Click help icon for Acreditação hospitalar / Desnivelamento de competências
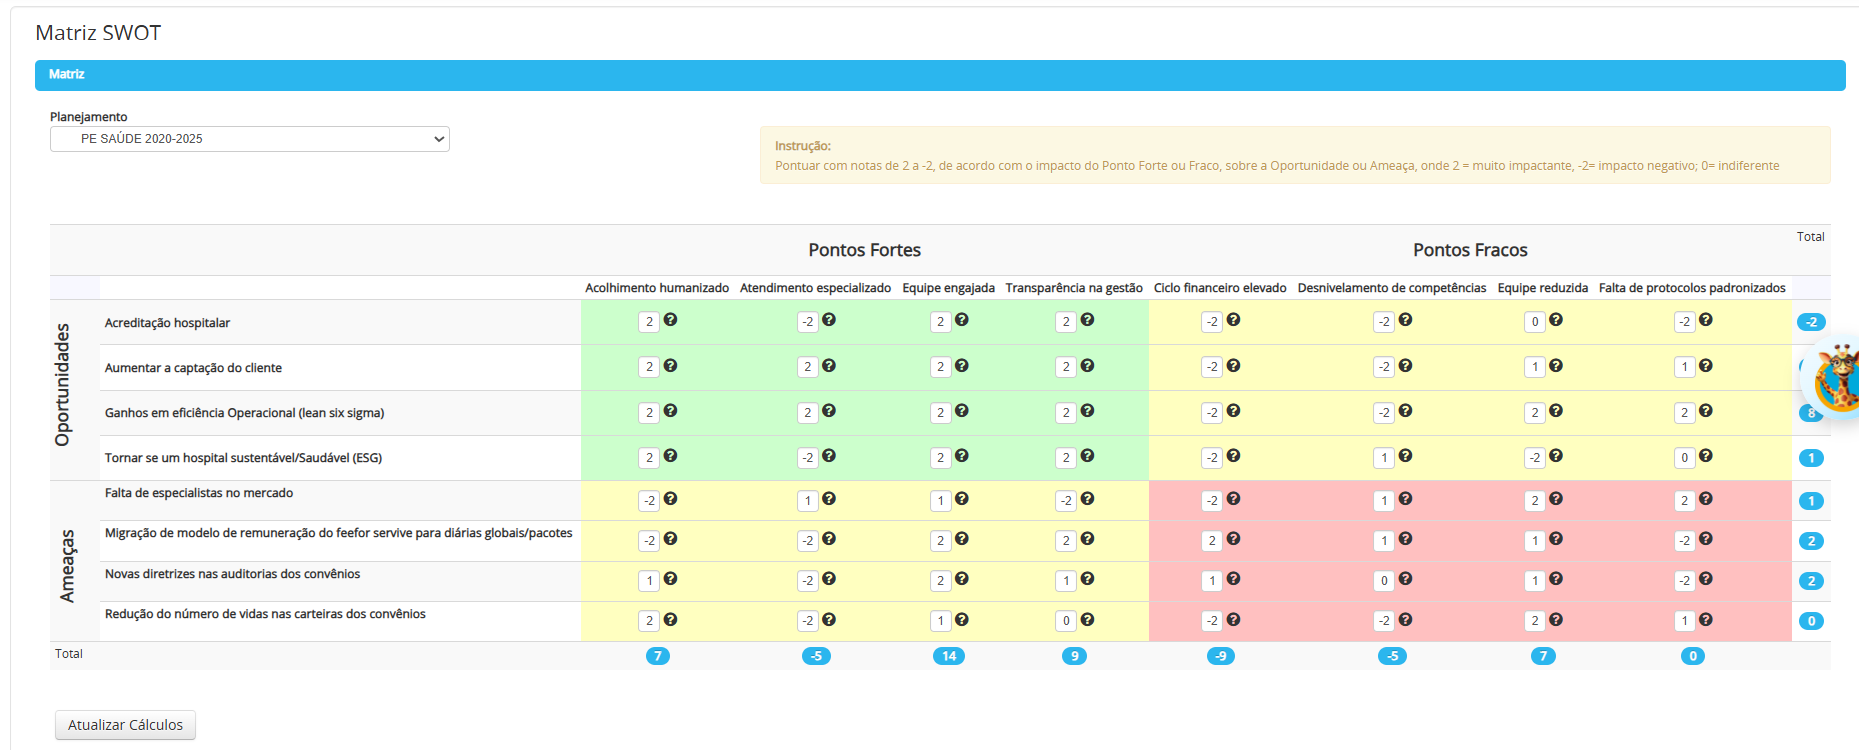Screen dimensions: 1859x750 (1405, 320)
